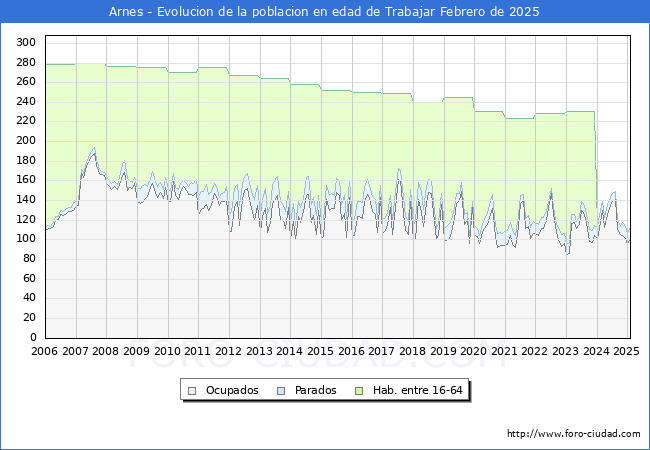The image size is (650, 450).
Task: Click the 80 y-axis value
Action: [x=29, y=259]
